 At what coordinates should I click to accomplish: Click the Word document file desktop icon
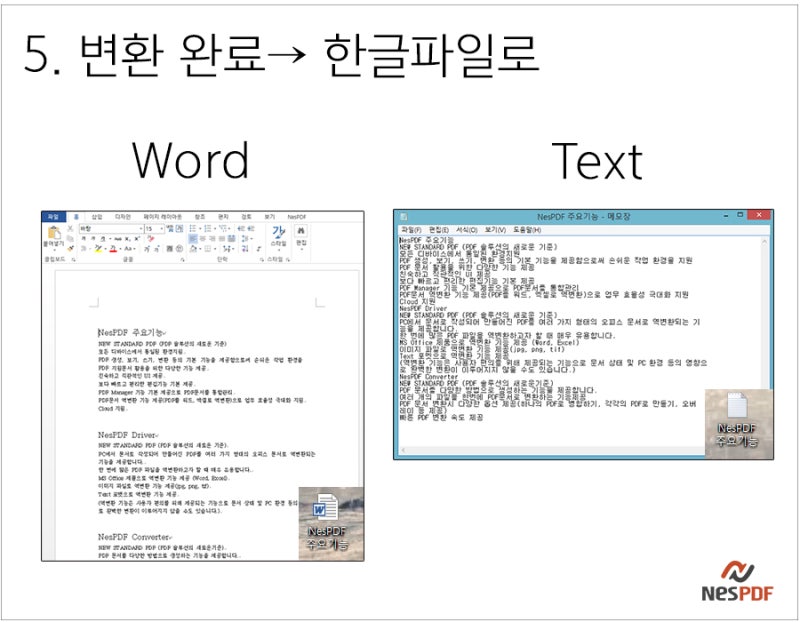(327, 522)
